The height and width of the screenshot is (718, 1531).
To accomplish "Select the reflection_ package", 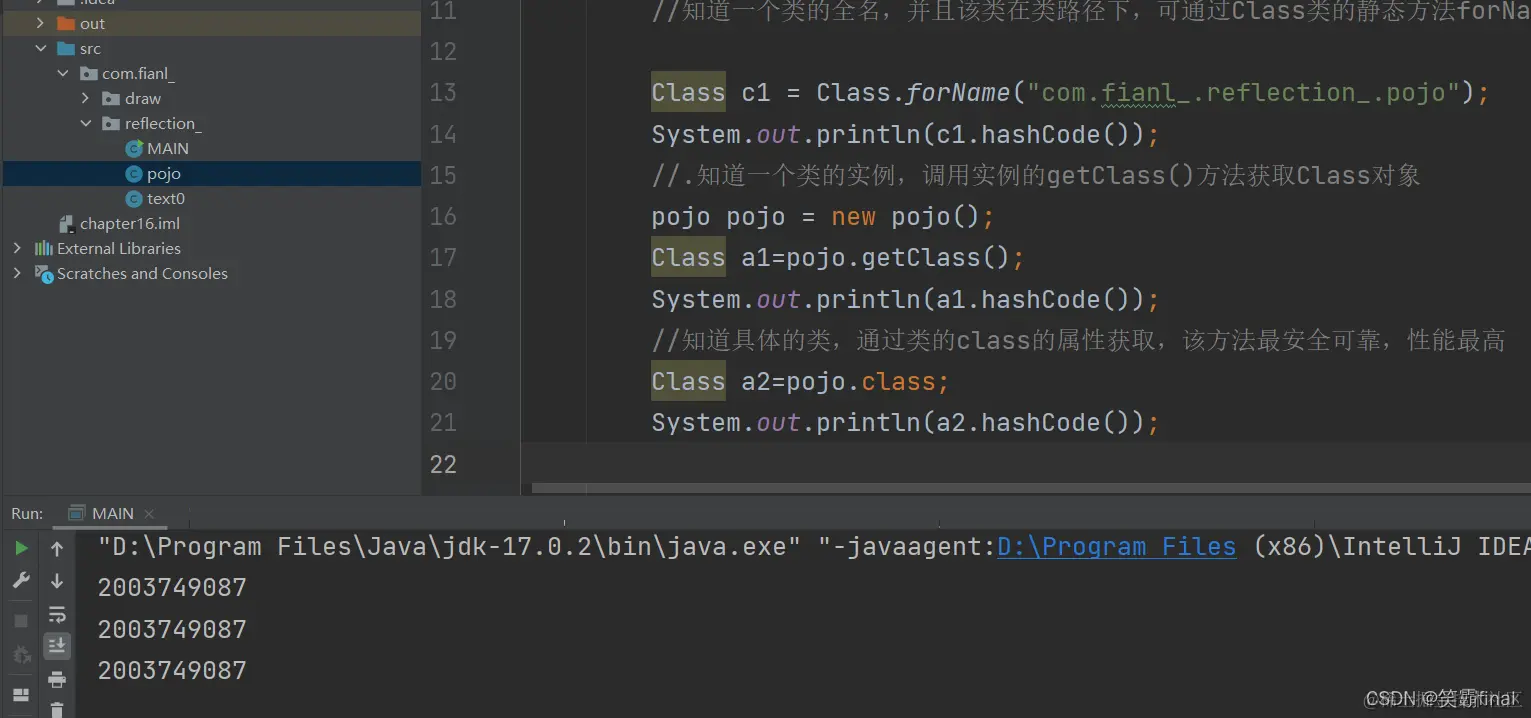I will 163,124.
